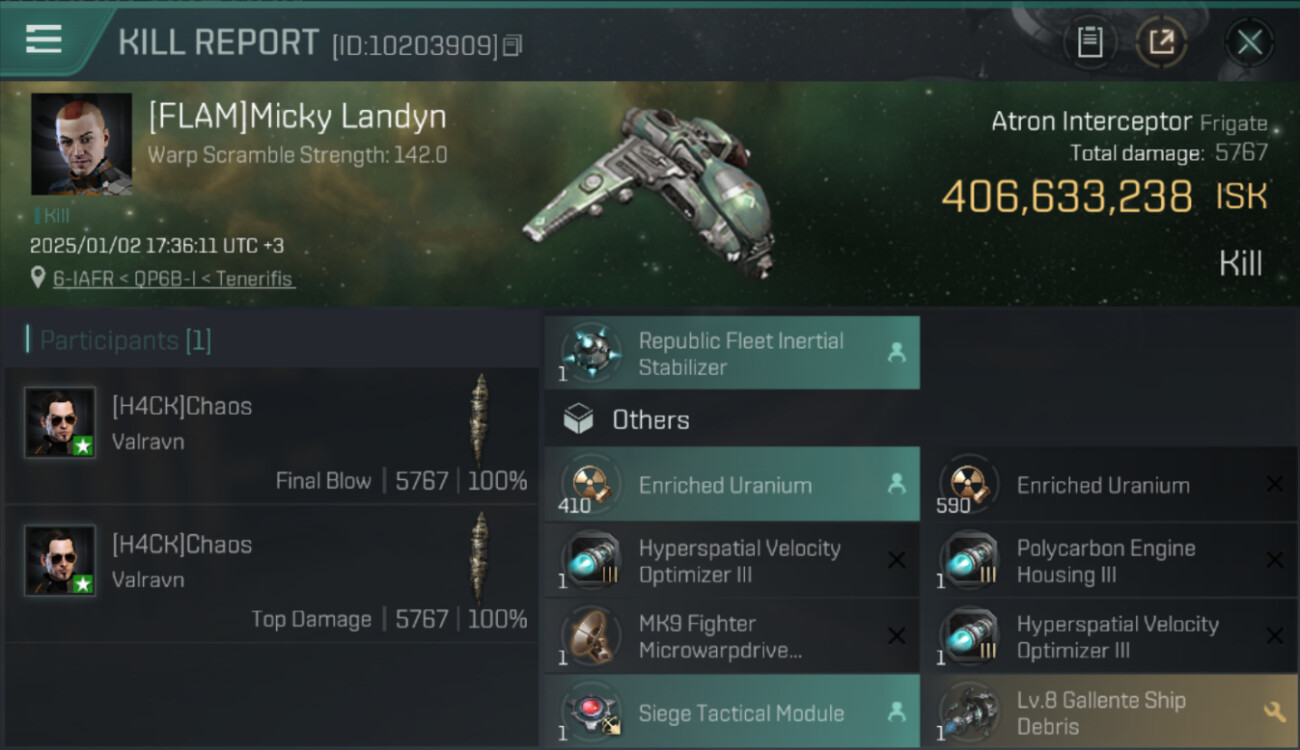Open Final Blow participant Chaos portrait
This screenshot has width=1300, height=750.
[x=60, y=423]
